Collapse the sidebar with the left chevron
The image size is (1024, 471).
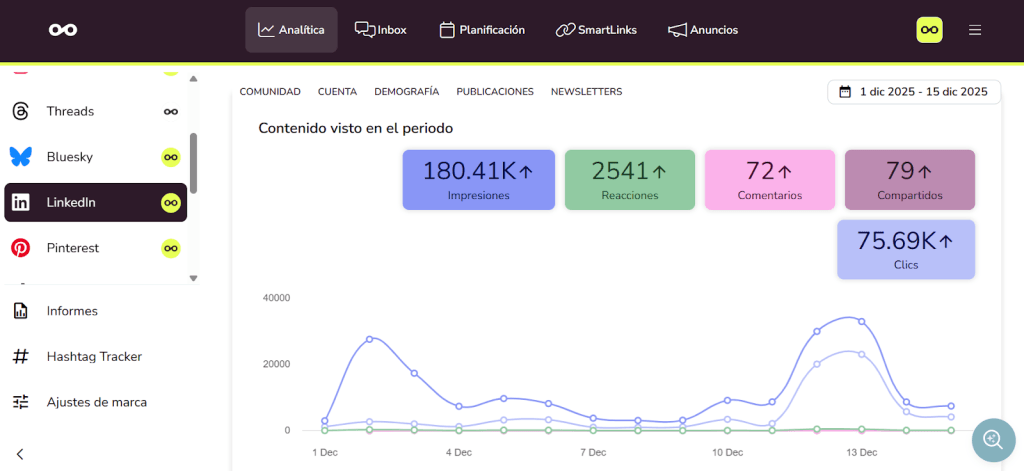(x=20, y=454)
